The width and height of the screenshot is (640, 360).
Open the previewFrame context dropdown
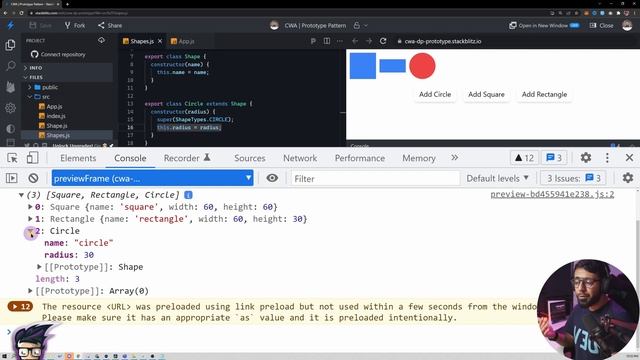click(x=152, y=178)
